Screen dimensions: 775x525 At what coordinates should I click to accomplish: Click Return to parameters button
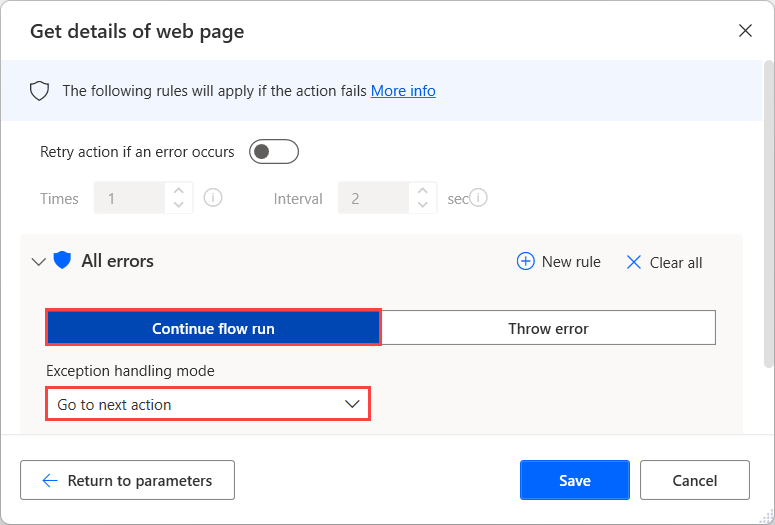coord(128,480)
